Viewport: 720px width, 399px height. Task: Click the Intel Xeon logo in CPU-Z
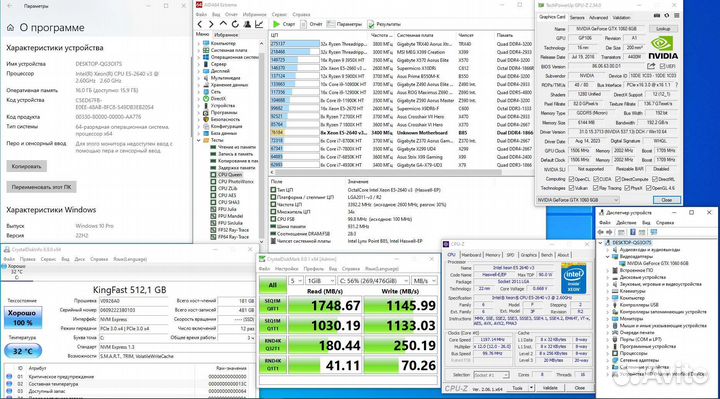tap(574, 278)
